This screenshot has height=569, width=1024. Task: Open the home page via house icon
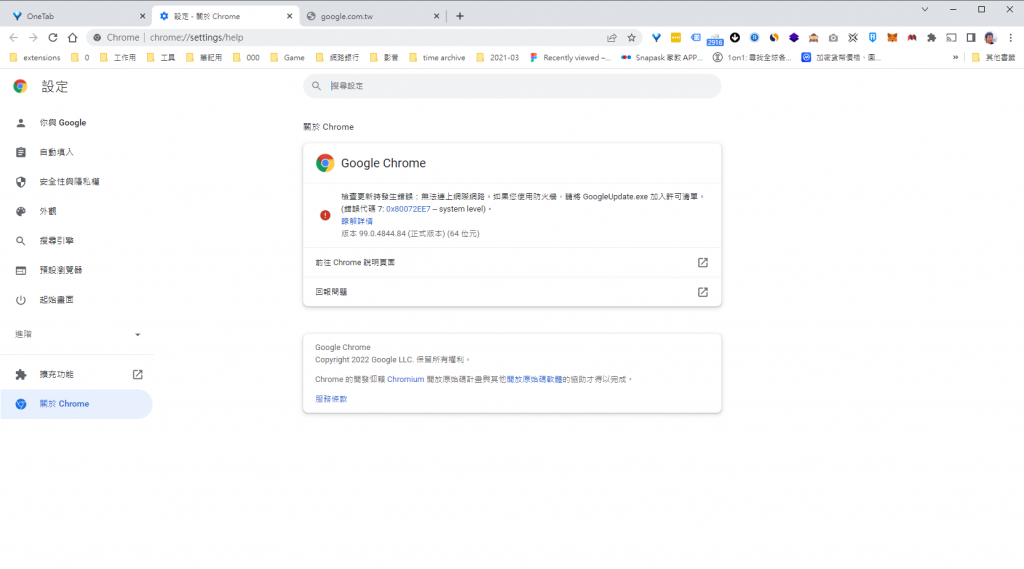click(72, 37)
